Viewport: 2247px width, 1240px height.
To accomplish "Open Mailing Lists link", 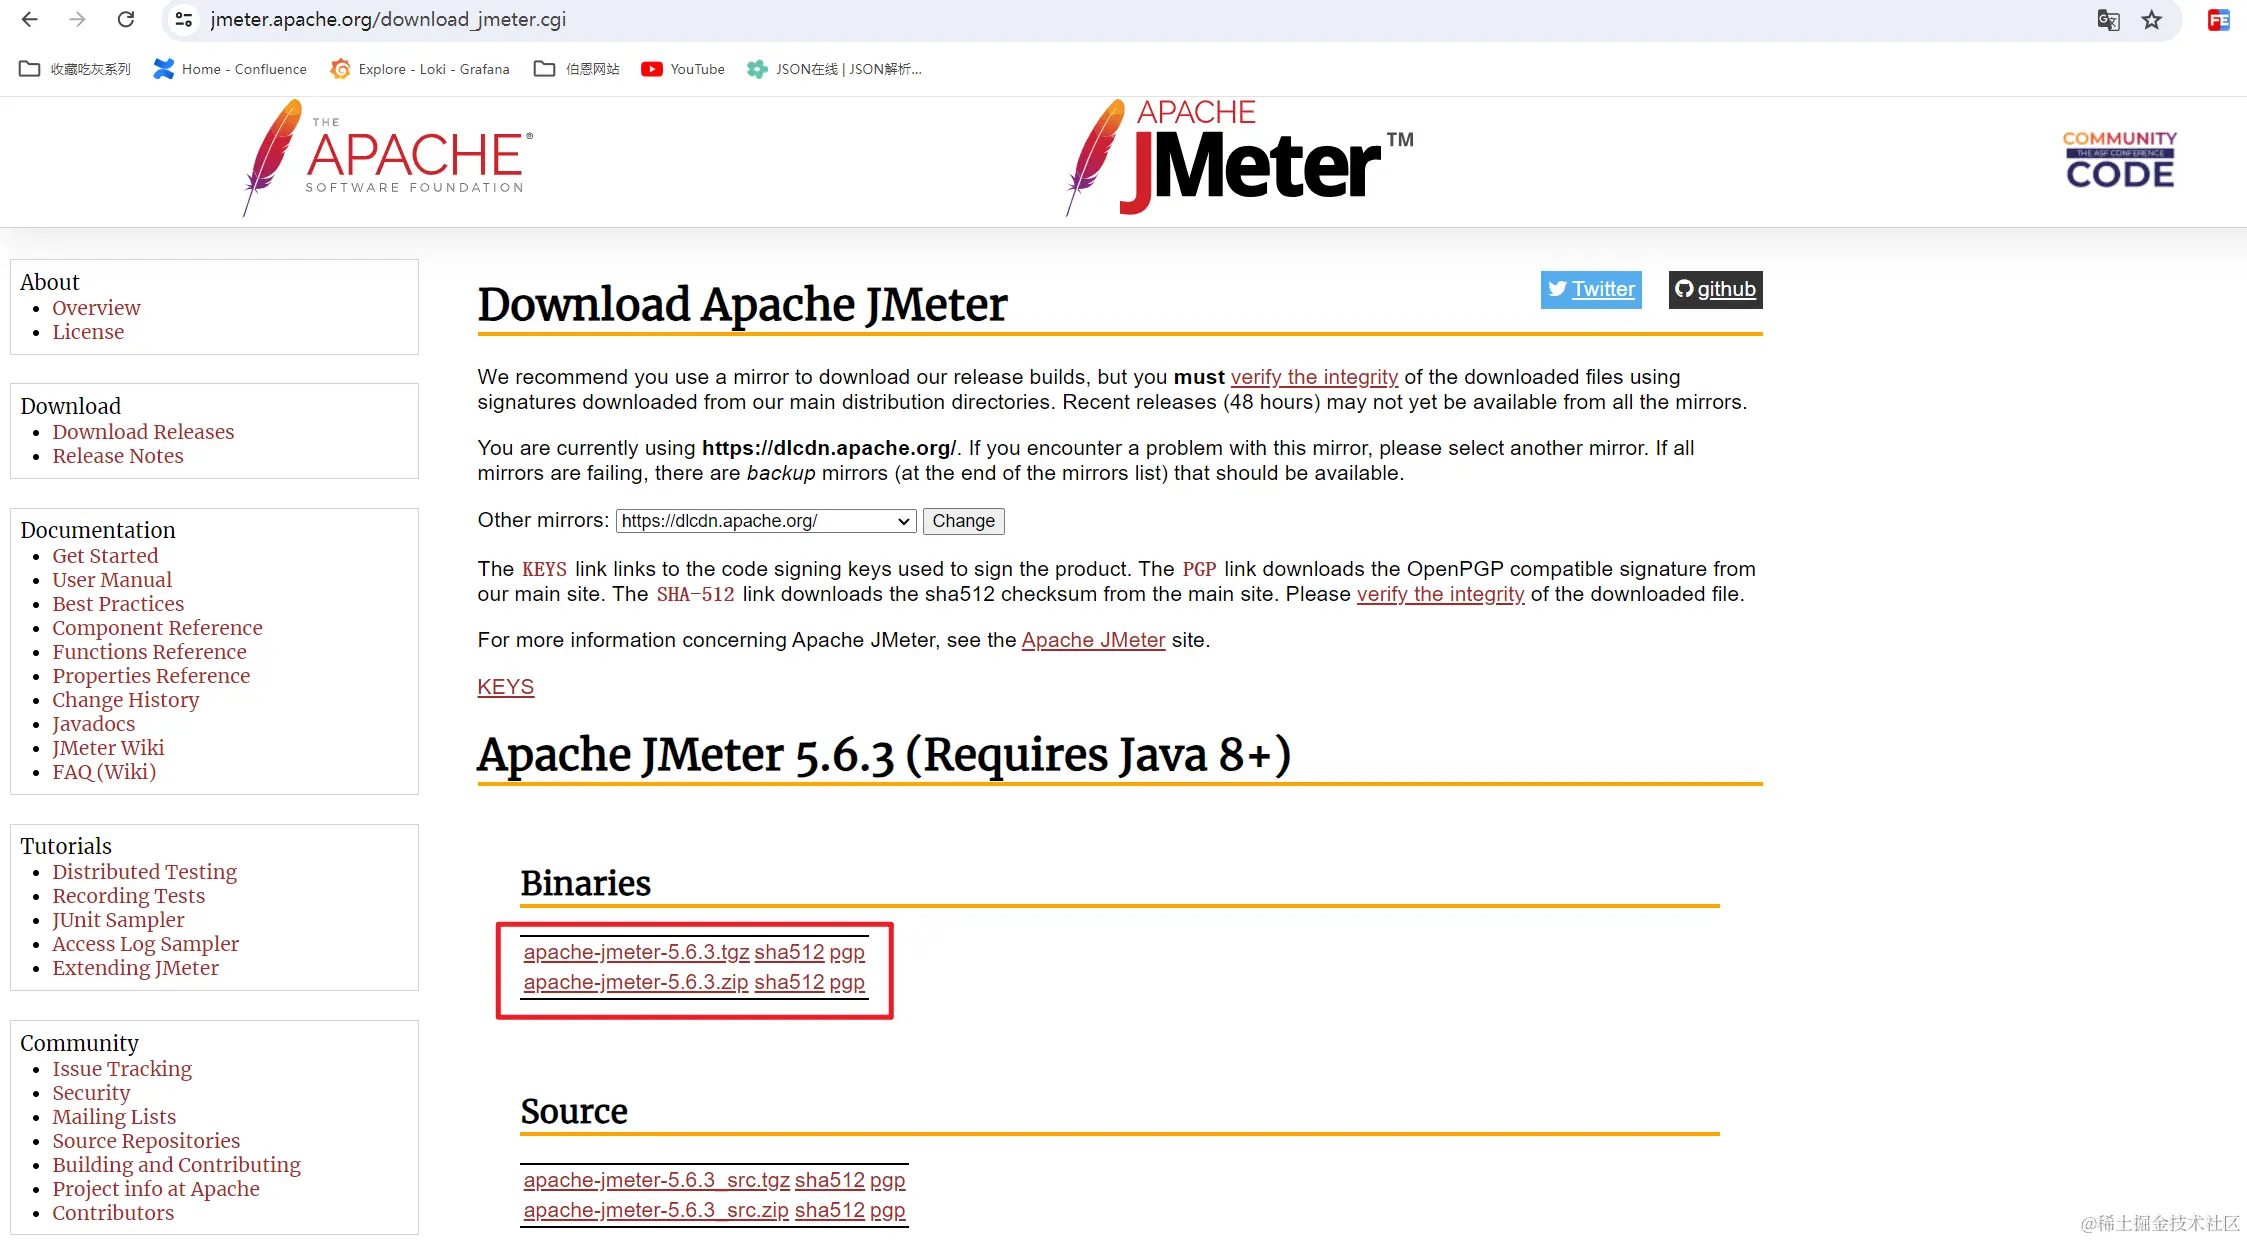I will click(x=114, y=1117).
